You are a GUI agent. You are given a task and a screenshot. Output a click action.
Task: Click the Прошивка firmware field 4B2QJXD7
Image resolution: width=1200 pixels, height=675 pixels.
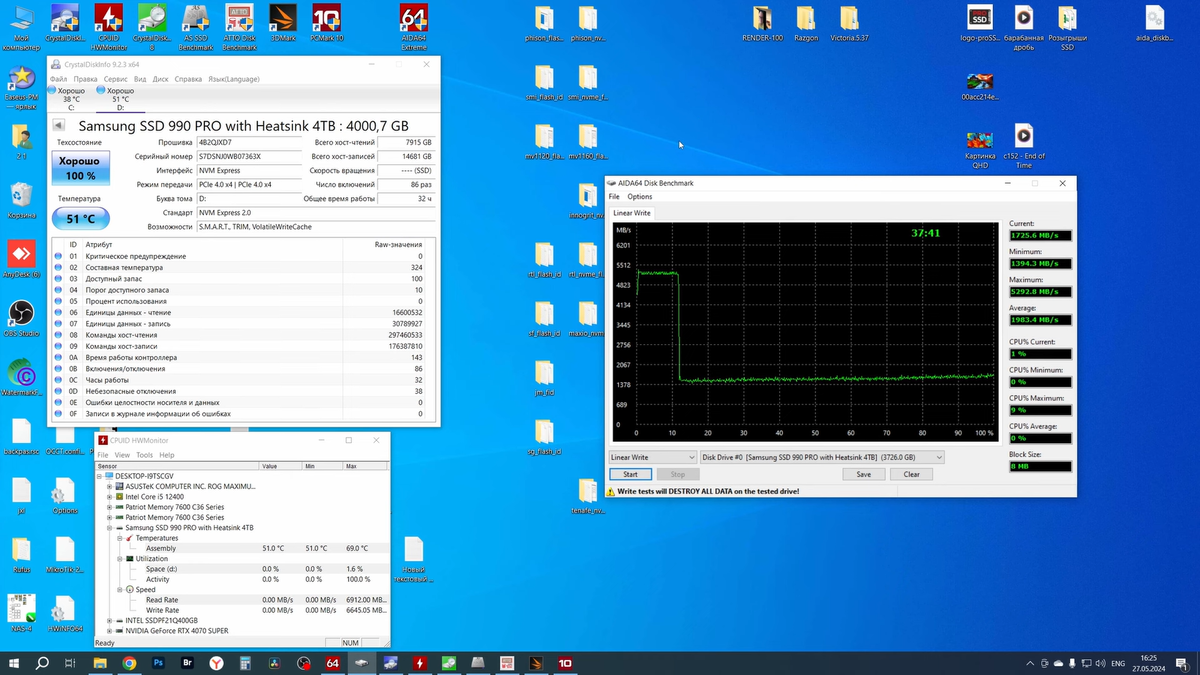click(x=248, y=143)
